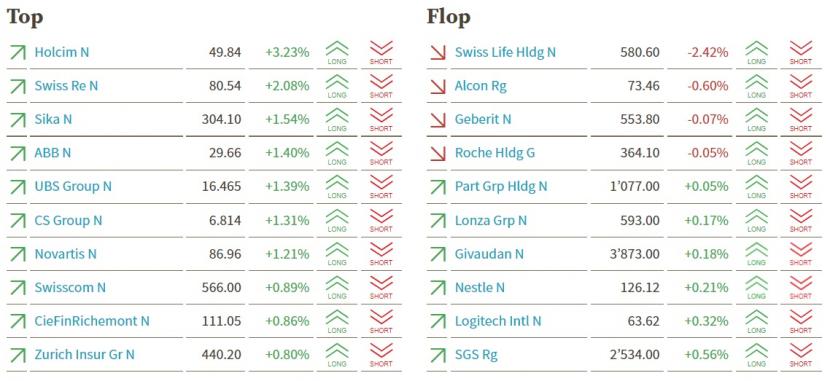Open the Logitech Intl N link
This screenshot has width=830, height=381.
498,321
